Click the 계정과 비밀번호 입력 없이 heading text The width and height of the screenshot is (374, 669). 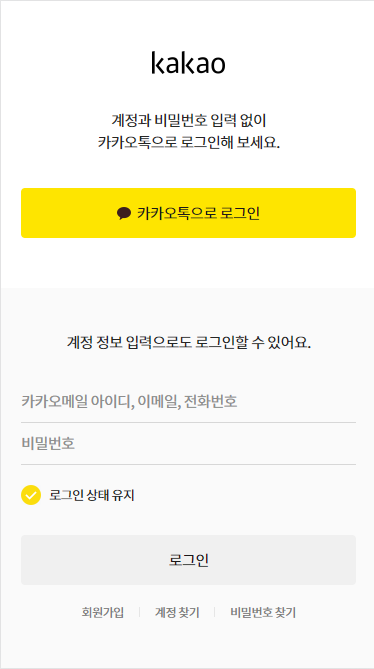pos(188,121)
